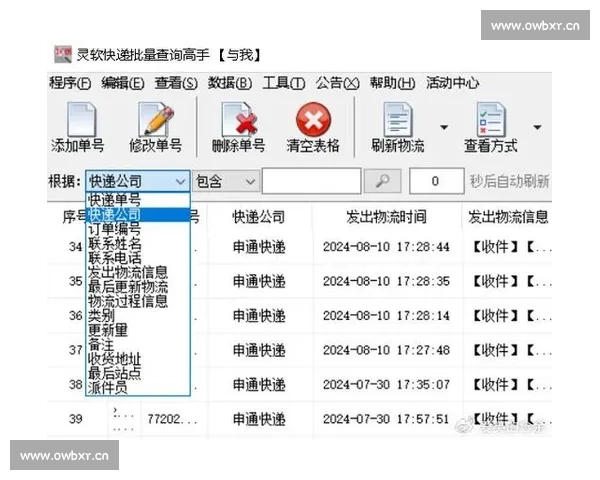Viewport: 600px width, 480px height.
Task: Click time cell 2024-08-10 17:28:44
Action: click(386, 247)
